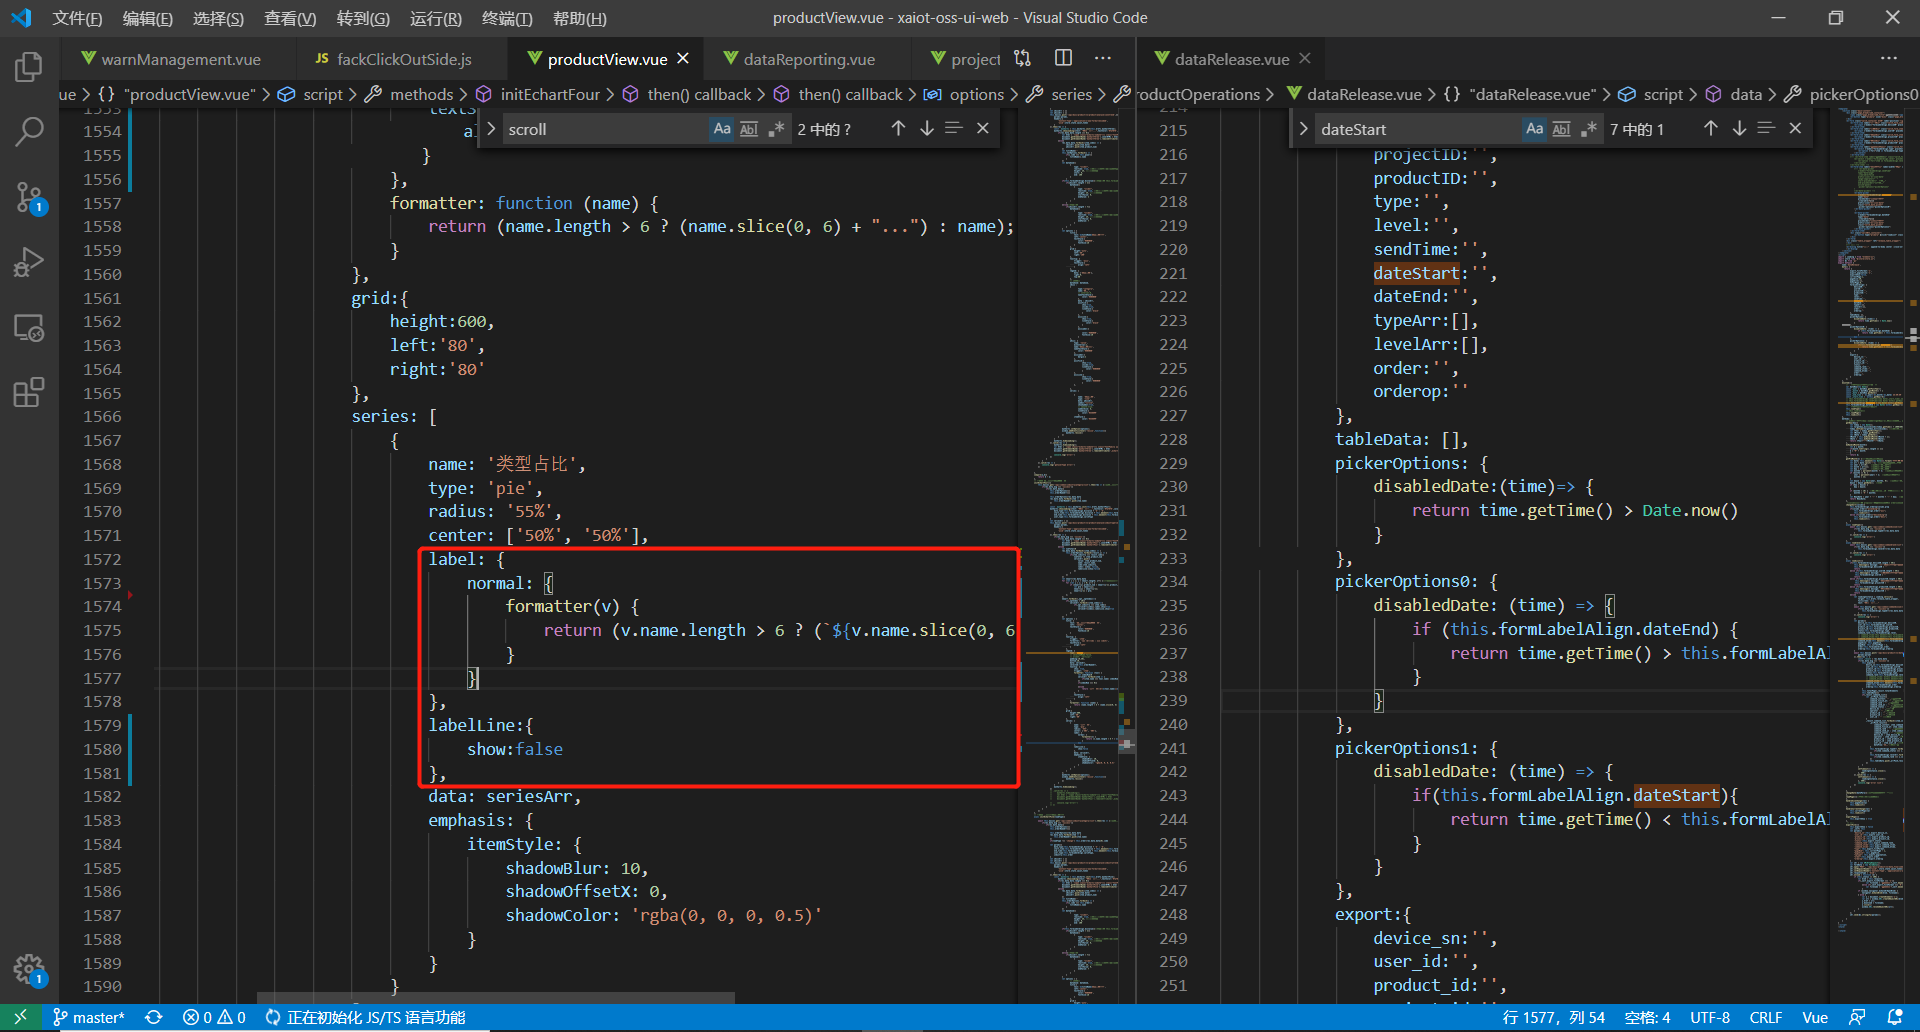Click the master* branch in status bar
1920x1032 pixels.
point(89,1017)
